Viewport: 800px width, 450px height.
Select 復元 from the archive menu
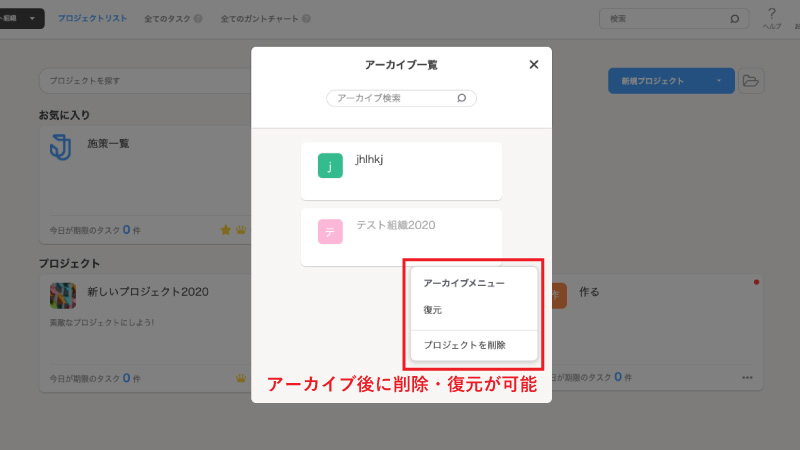click(x=433, y=310)
